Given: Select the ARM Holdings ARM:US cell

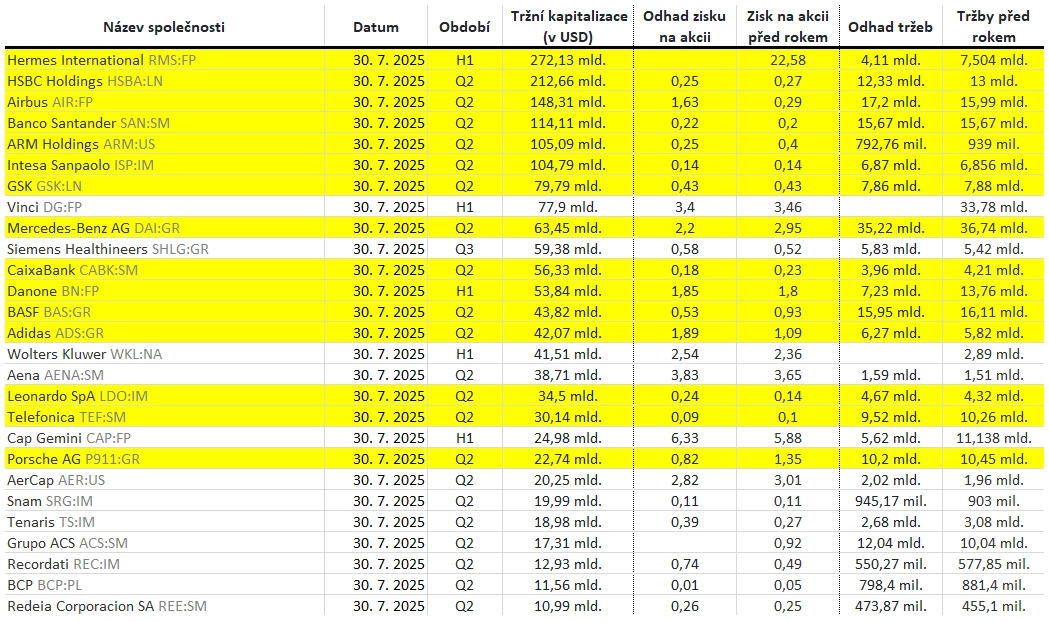Looking at the screenshot, I should point(165,144).
